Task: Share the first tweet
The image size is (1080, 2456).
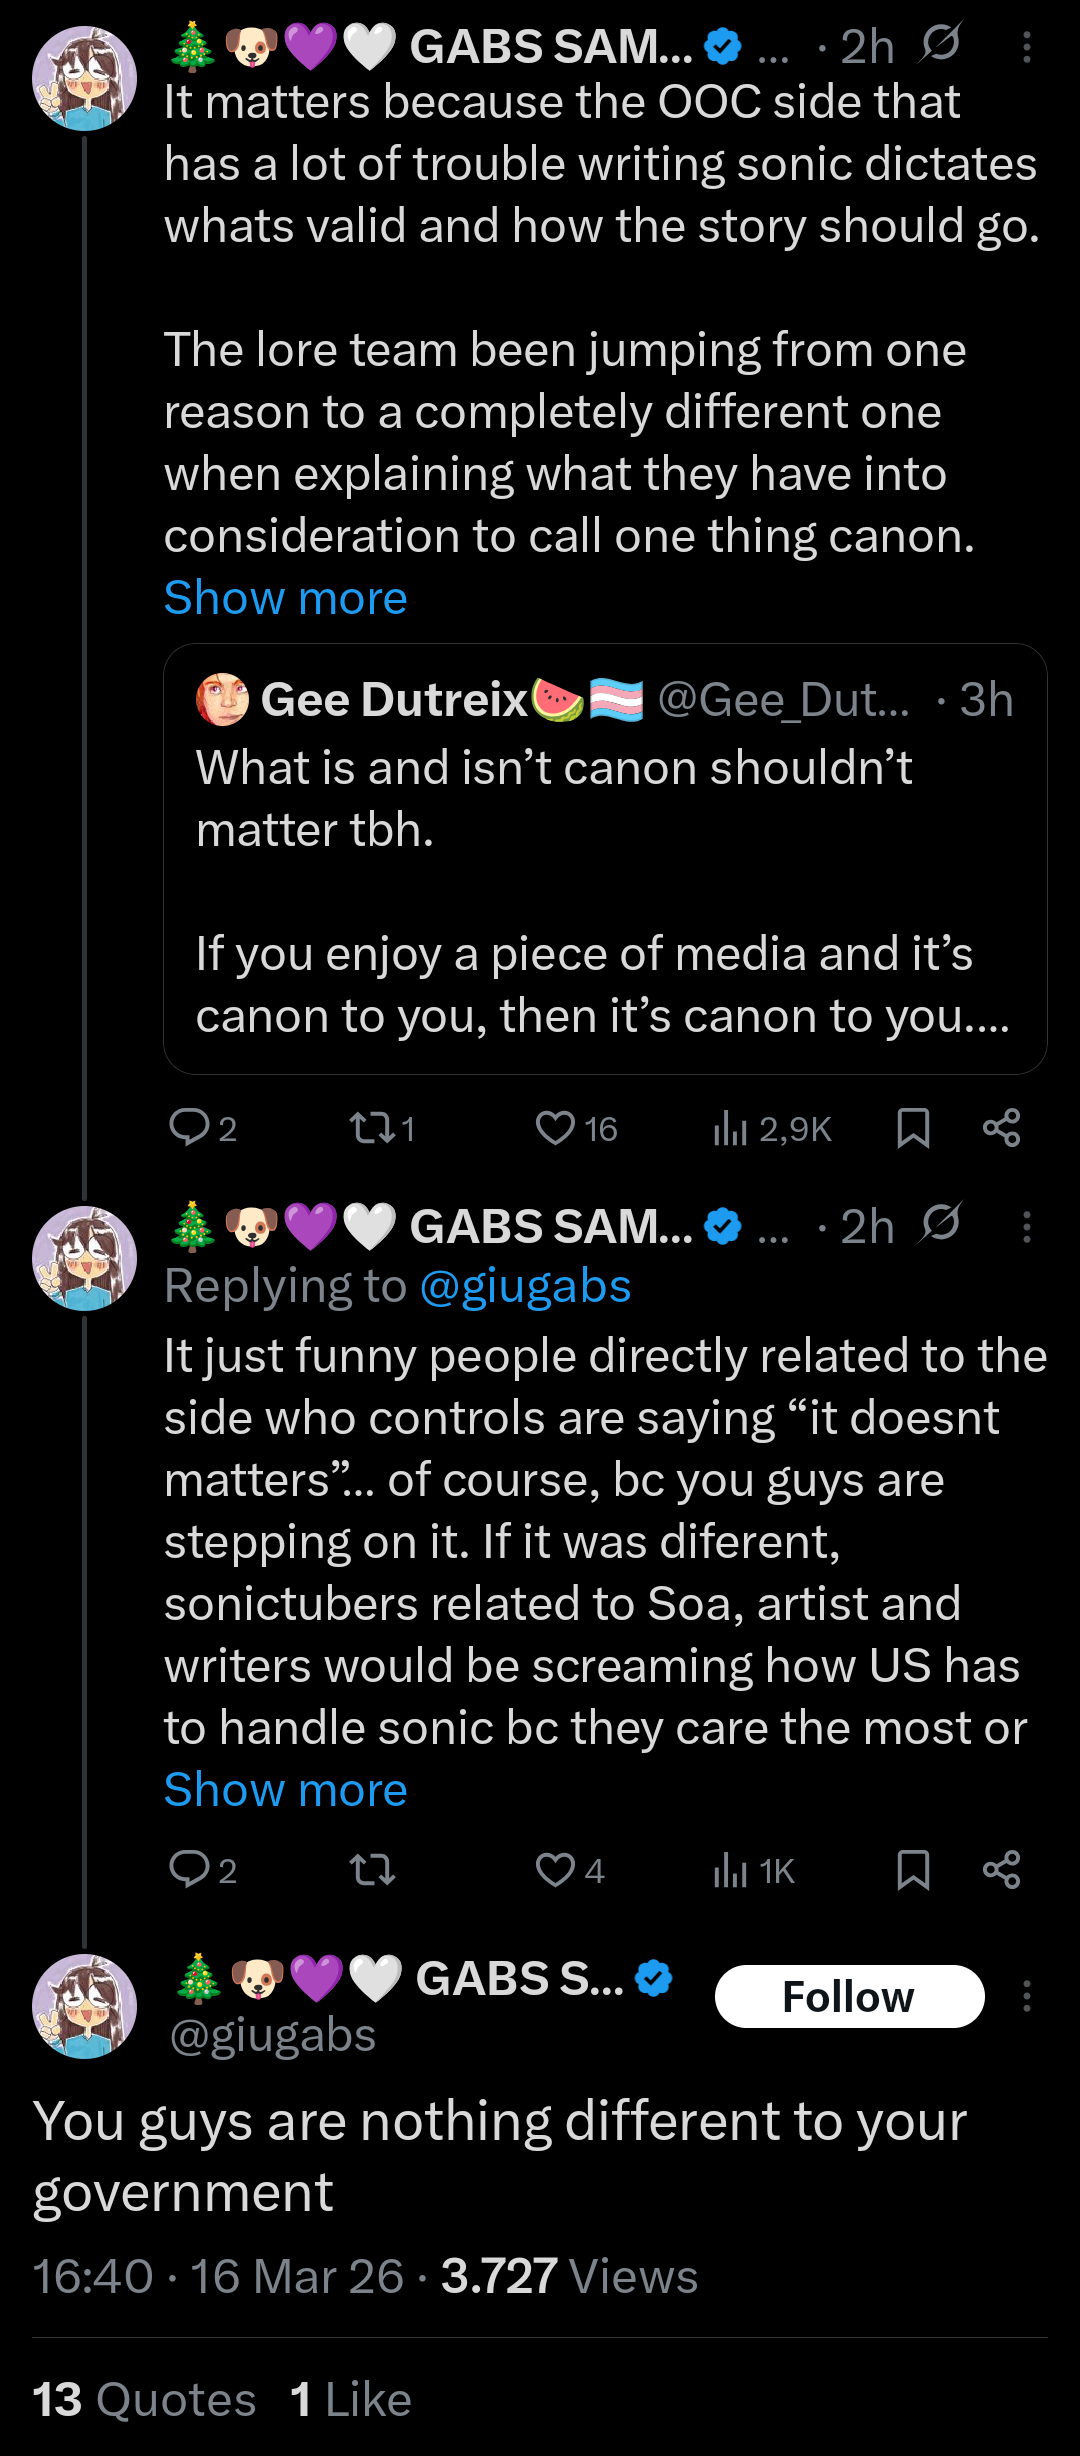Action: point(1001,1129)
